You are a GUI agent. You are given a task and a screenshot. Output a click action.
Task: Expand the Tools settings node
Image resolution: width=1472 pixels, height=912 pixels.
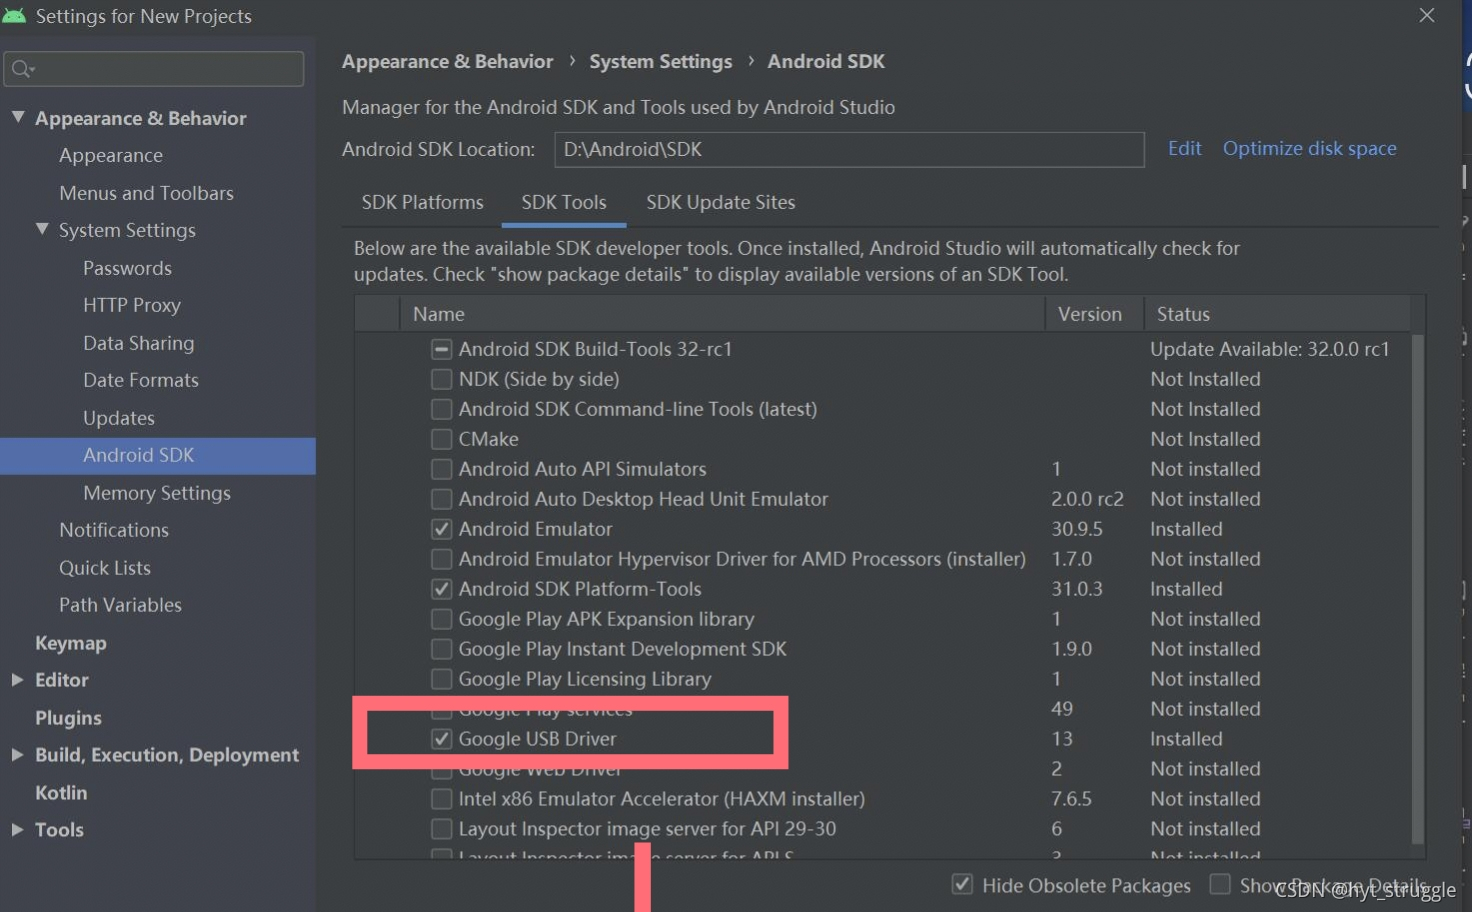coord(18,830)
